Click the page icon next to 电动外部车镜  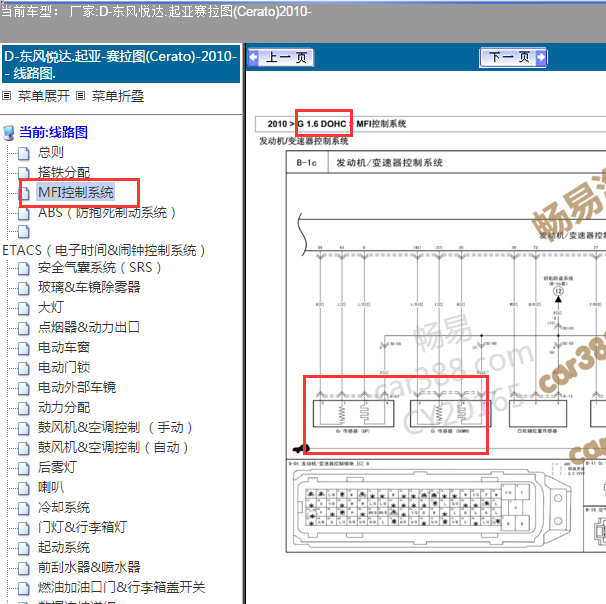(x=24, y=388)
